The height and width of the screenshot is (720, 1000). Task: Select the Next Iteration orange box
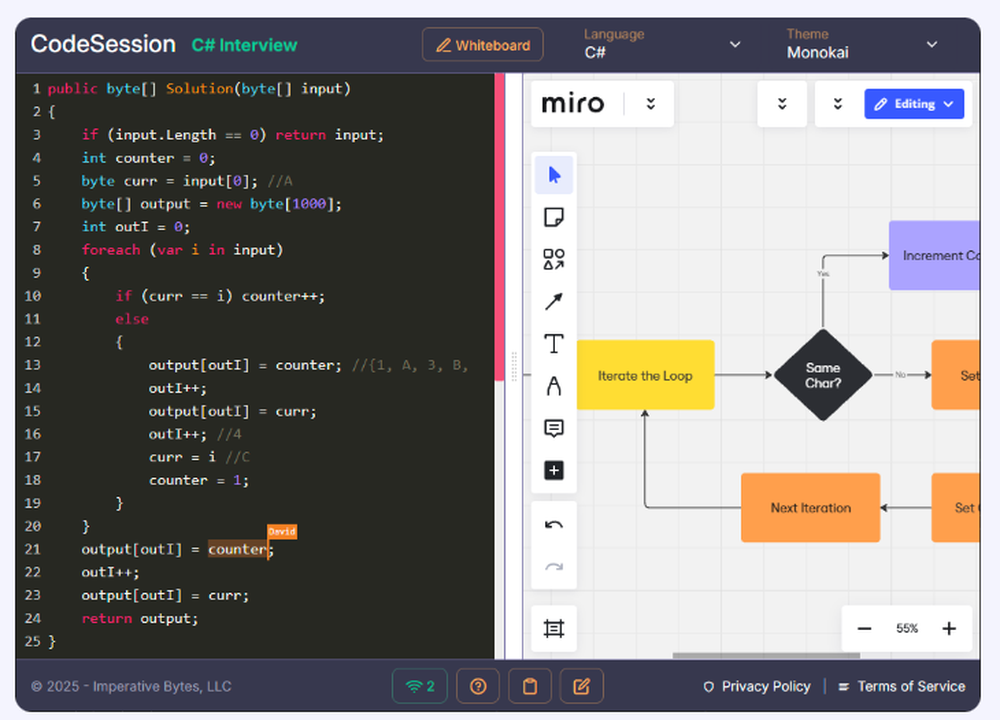[811, 508]
